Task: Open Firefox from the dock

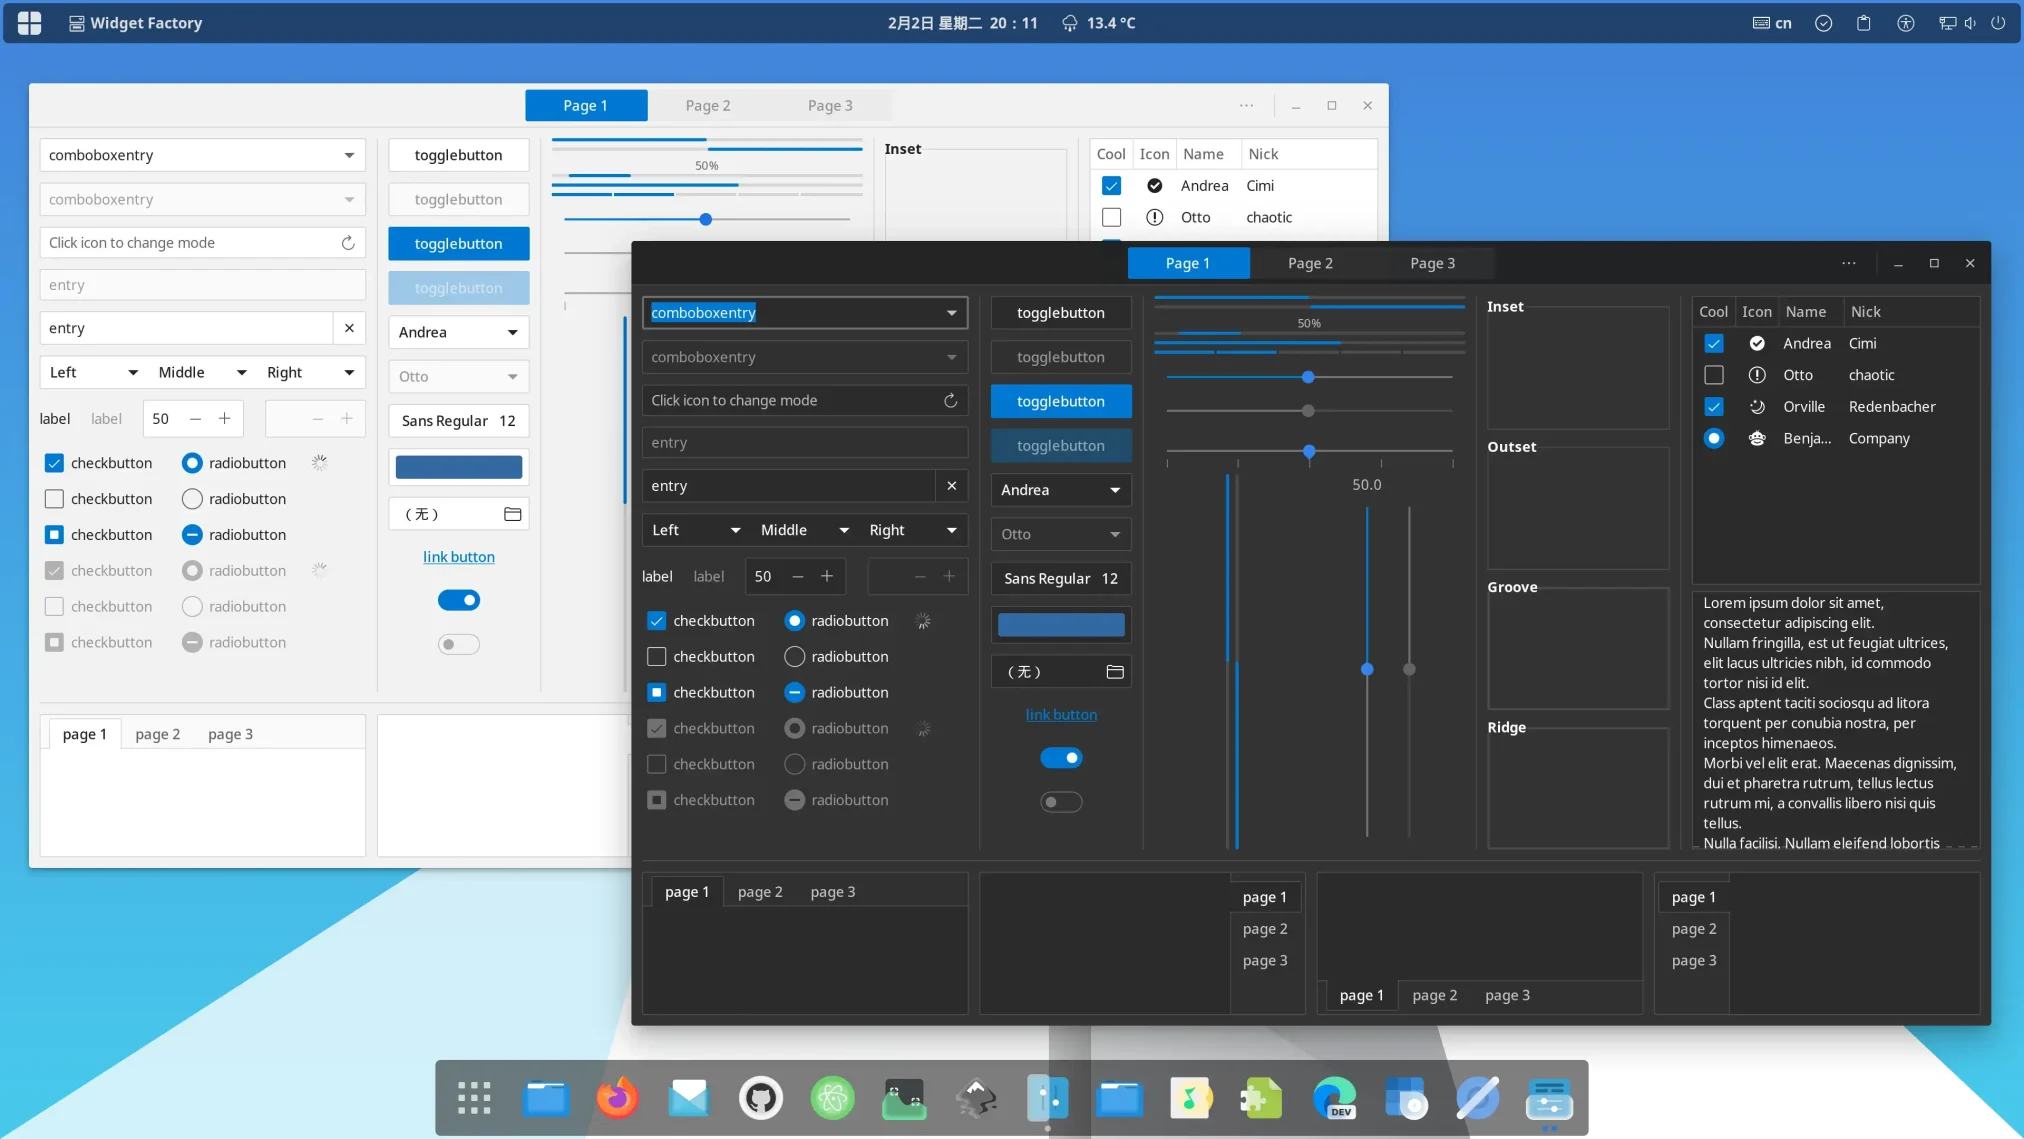Action: [617, 1098]
